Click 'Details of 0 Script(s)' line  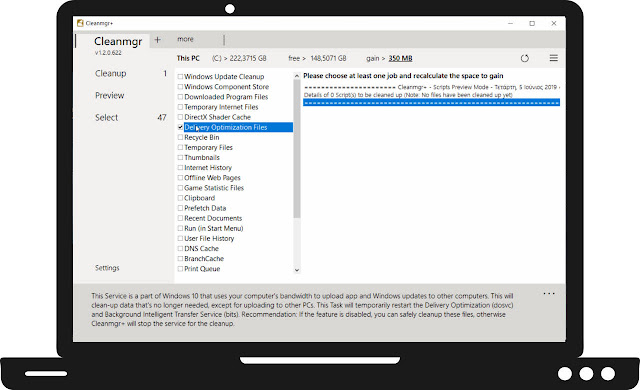408,95
